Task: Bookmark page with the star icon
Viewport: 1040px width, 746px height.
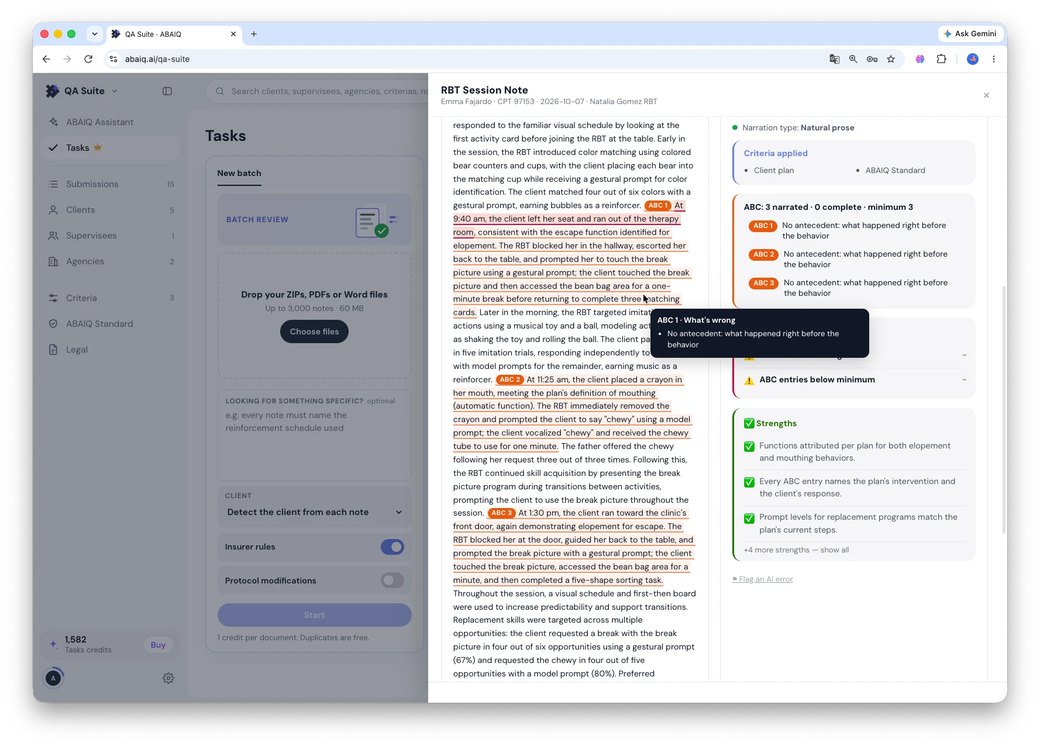Action: tap(891, 59)
